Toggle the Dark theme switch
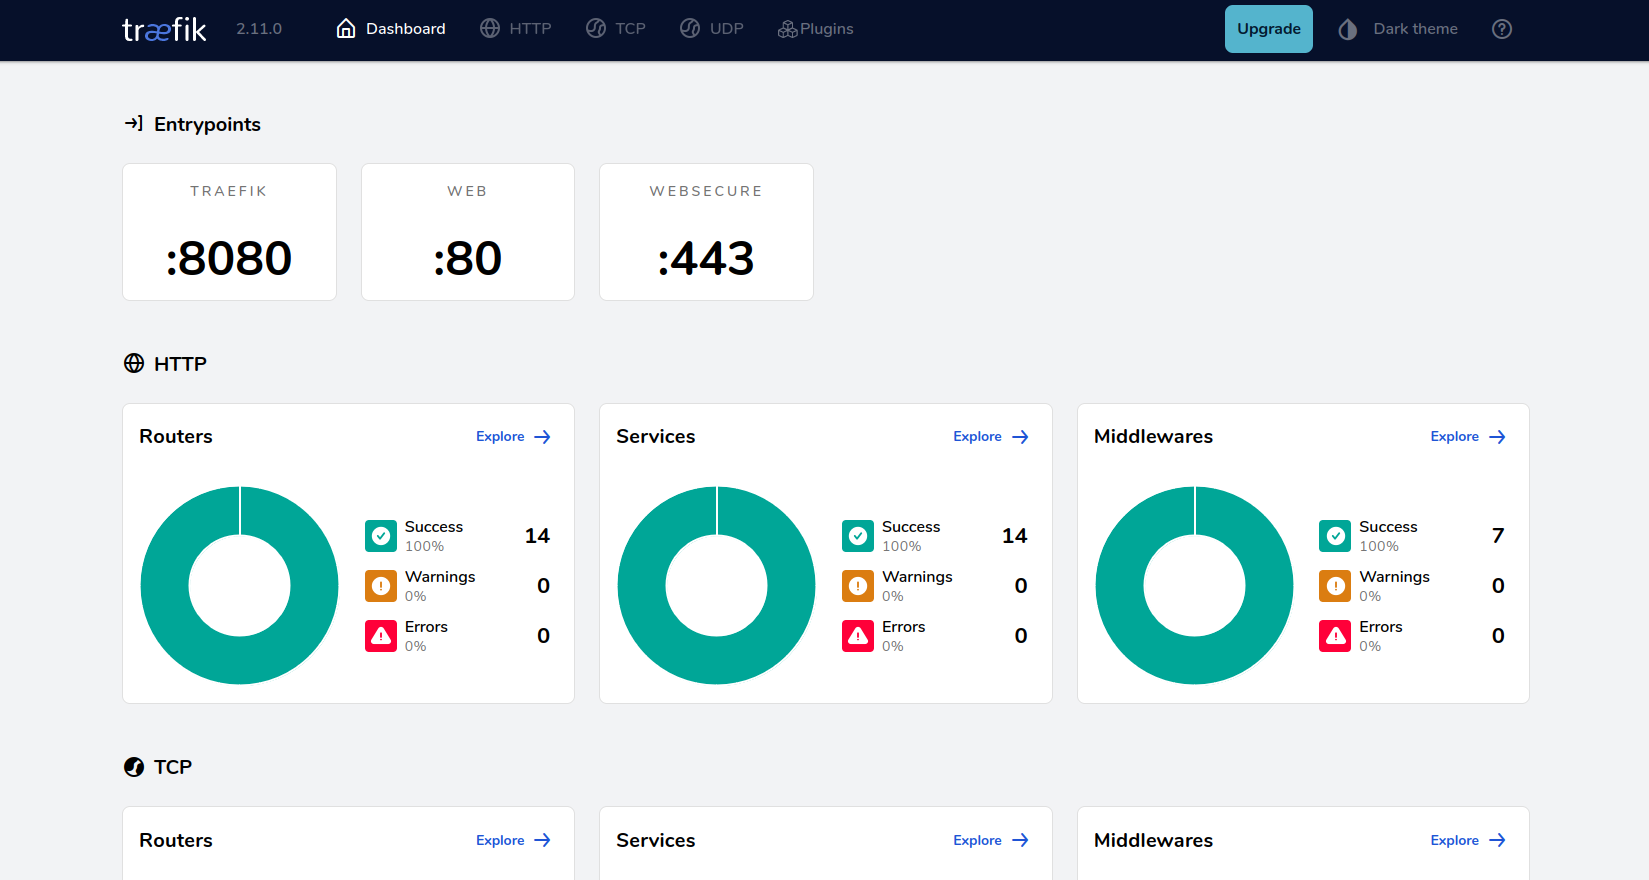 1398,29
